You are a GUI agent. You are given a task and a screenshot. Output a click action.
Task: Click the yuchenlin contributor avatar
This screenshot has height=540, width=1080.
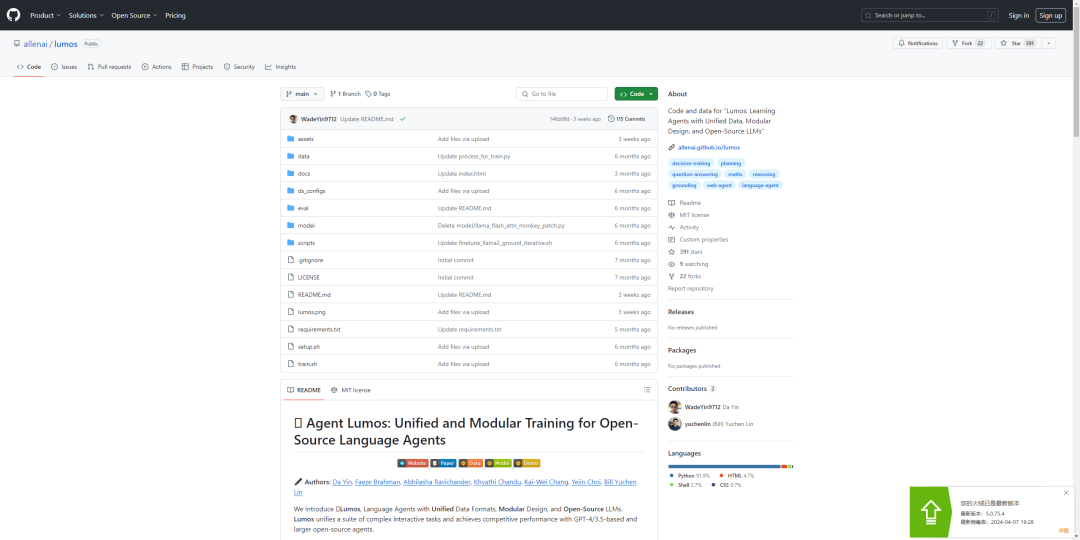675,424
